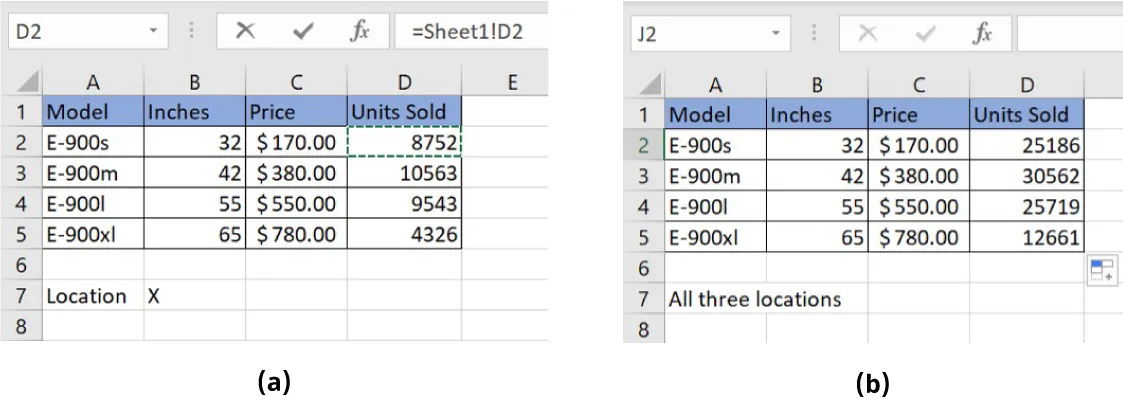Screen dimensions: 1123x403
Task: Select cell containing 30562
Action: 1026,176
